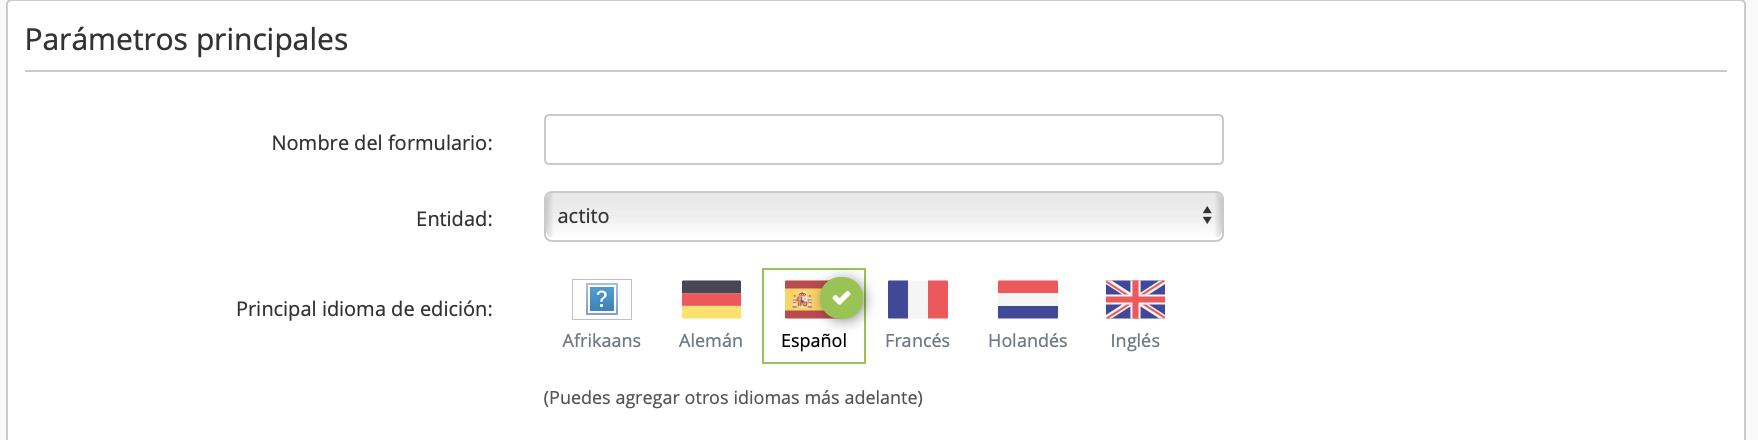The height and width of the screenshot is (440, 1758).
Task: Click the "Principal idioma de edición:" label
Action: 364,309
